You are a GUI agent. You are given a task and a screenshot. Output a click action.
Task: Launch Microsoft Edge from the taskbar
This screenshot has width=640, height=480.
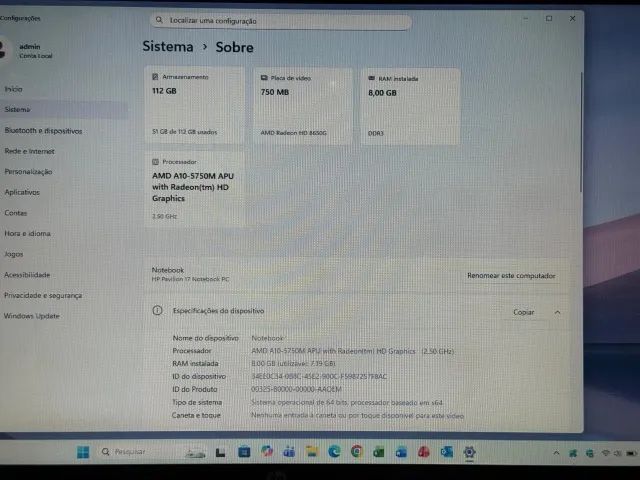pos(334,452)
